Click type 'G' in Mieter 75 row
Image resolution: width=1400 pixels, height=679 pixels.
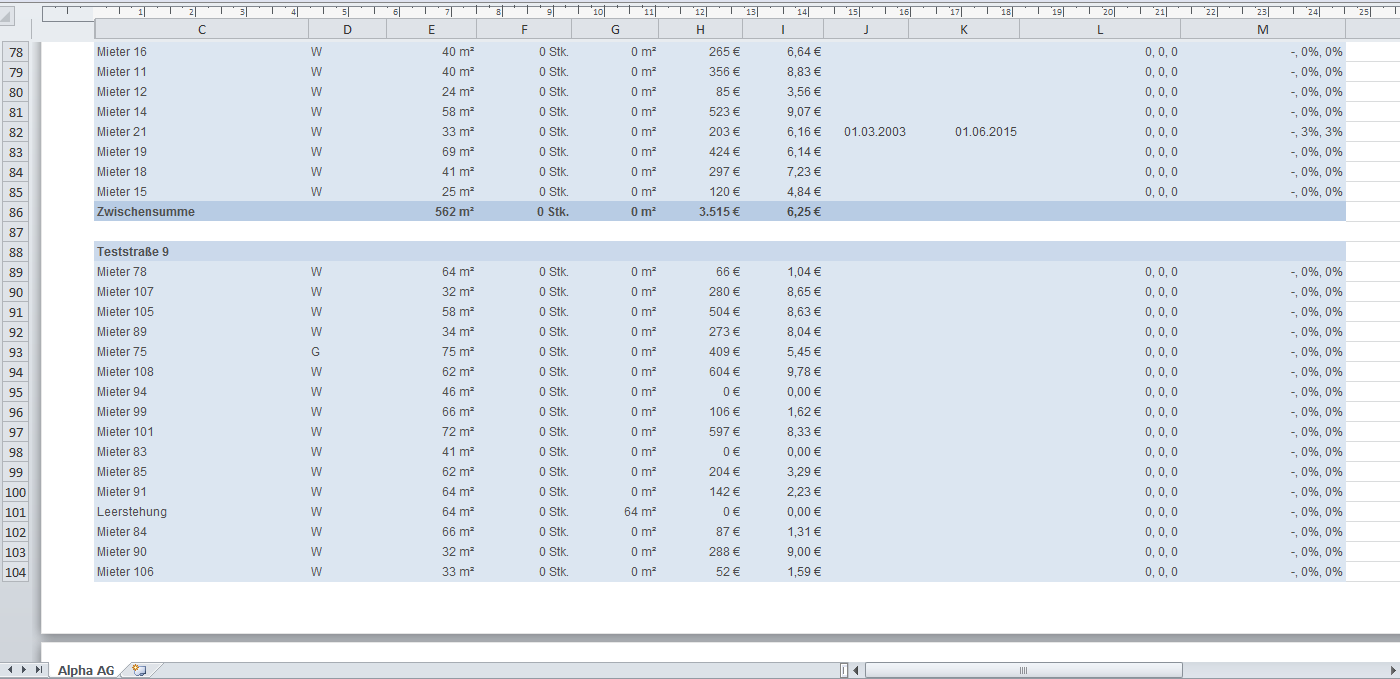[347, 351]
